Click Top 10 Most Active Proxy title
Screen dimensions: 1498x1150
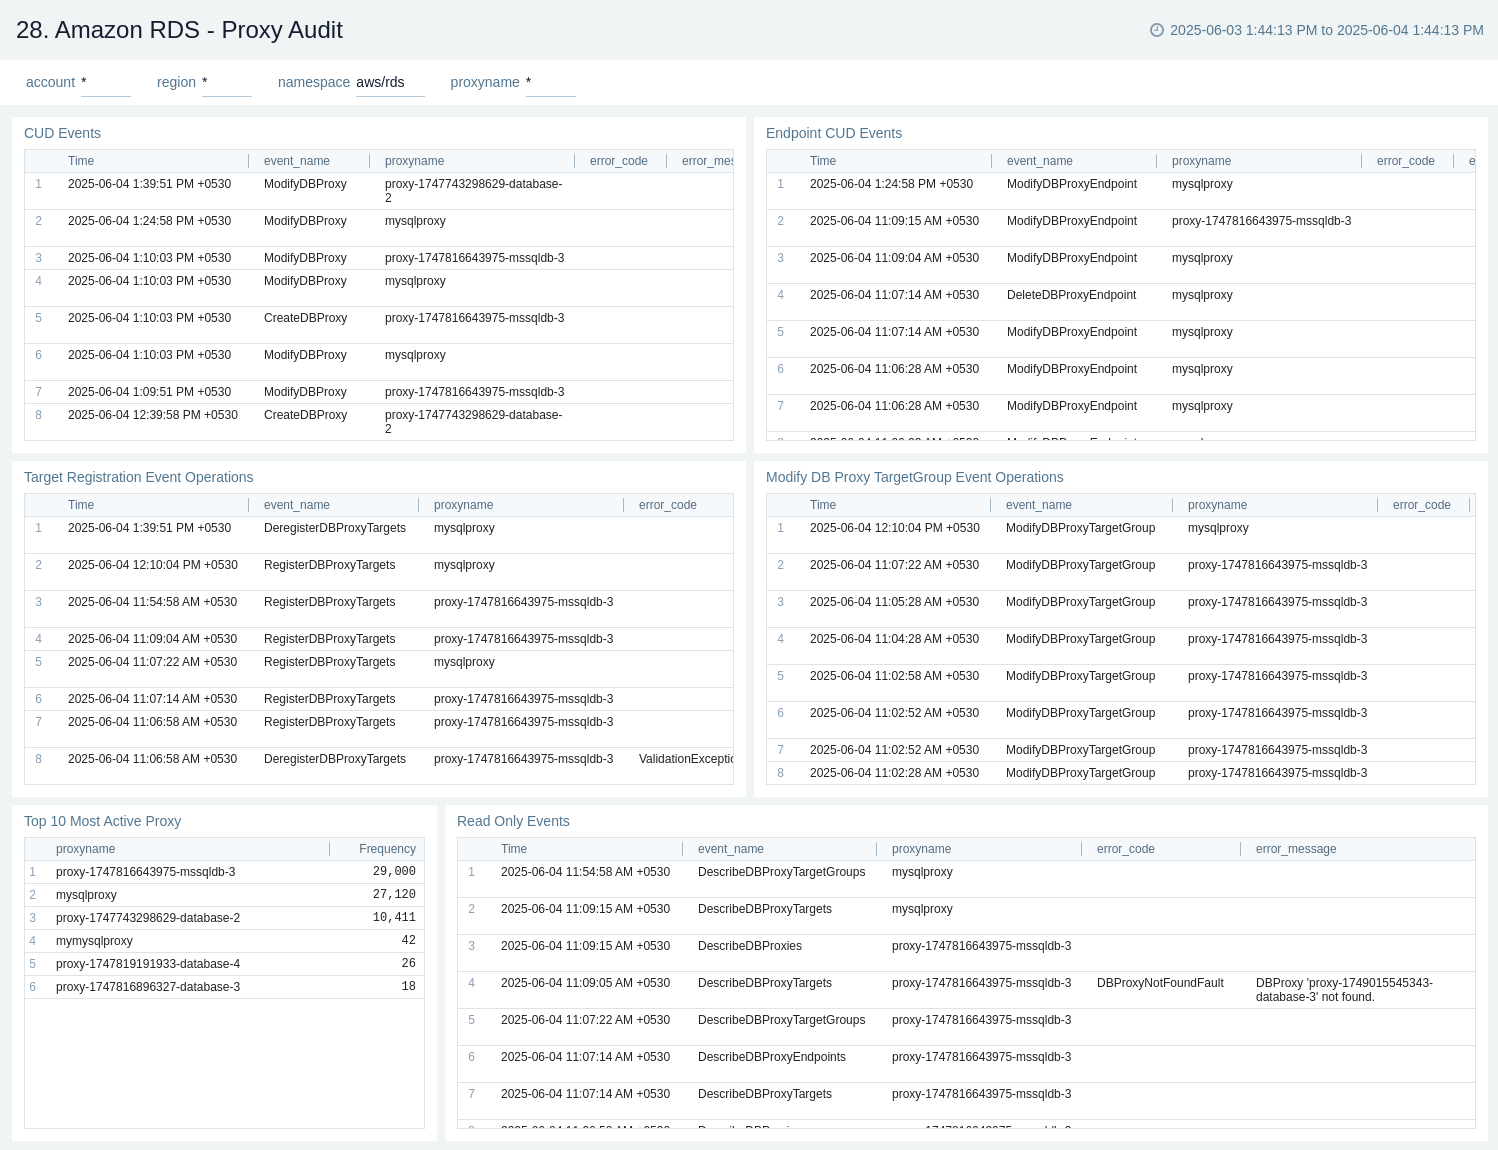click(x=102, y=821)
